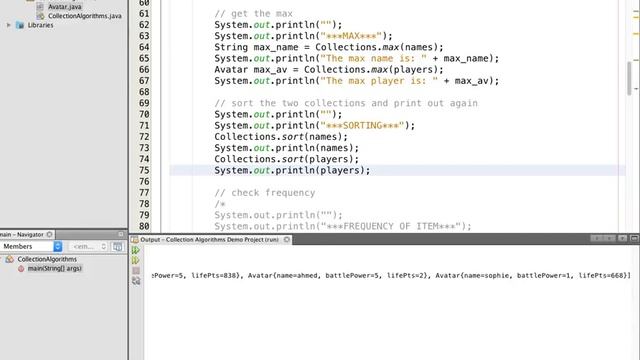Screen dimensions: 640x360
Task: Minimize the Navigator panel
Action: point(121,234)
